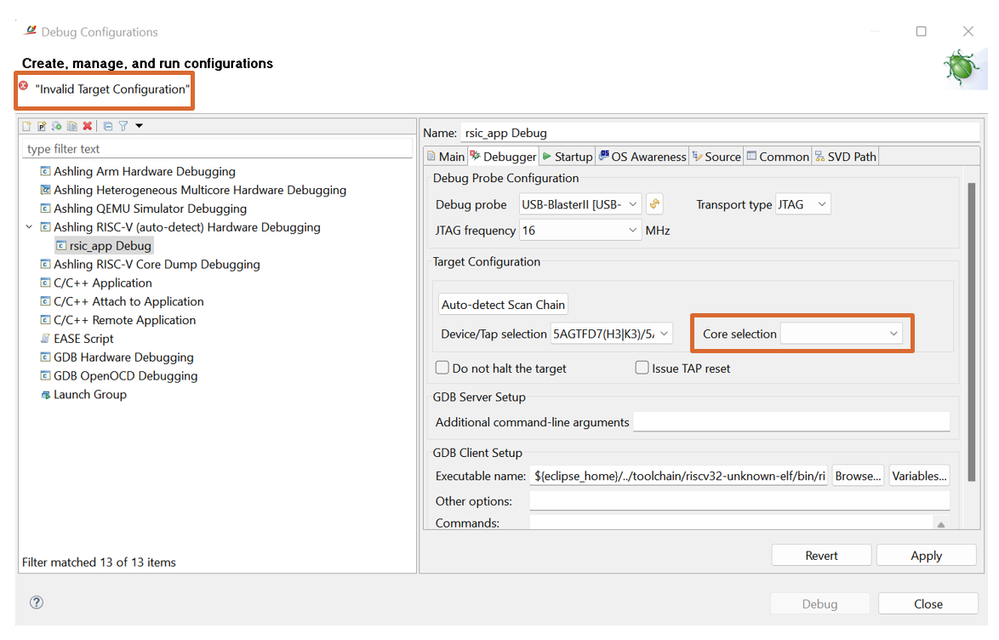The height and width of the screenshot is (640, 999).
Task: Open the OS Awareness tab
Action: click(x=642, y=156)
